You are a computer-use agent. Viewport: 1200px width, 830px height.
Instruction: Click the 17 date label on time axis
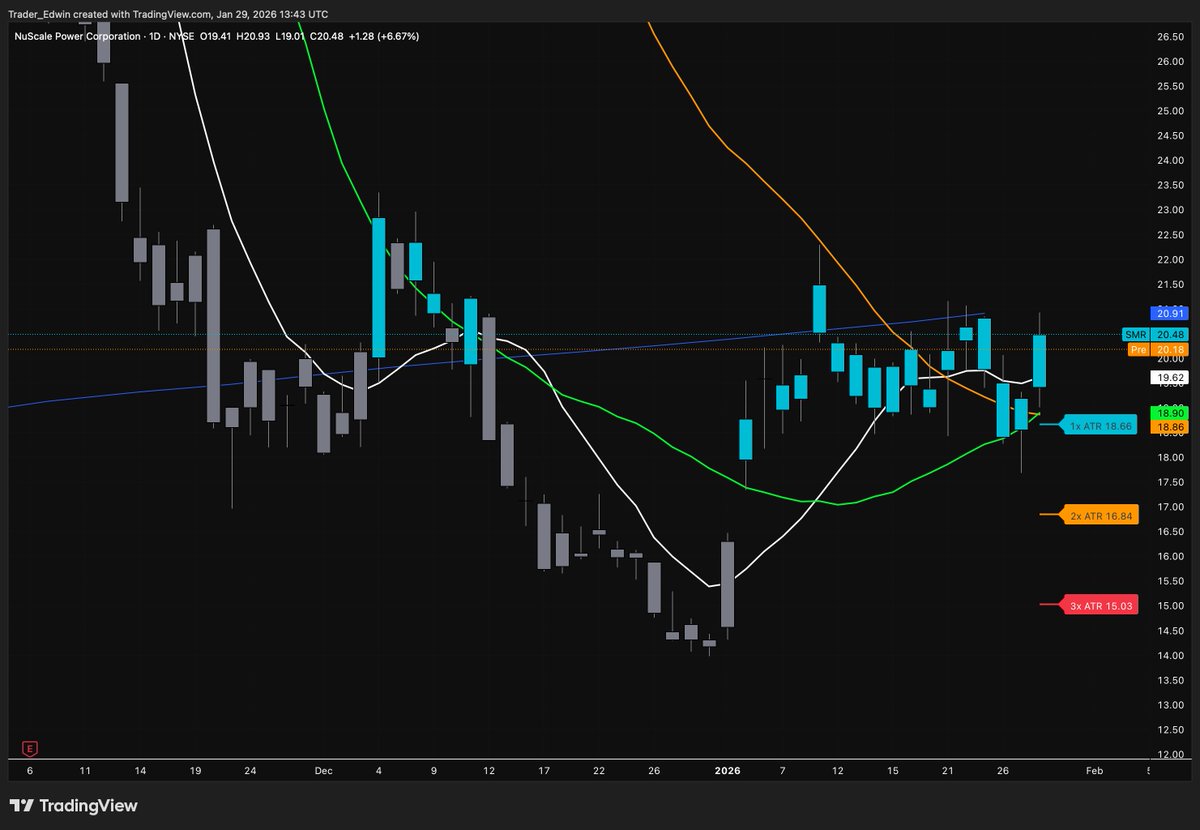(x=543, y=771)
